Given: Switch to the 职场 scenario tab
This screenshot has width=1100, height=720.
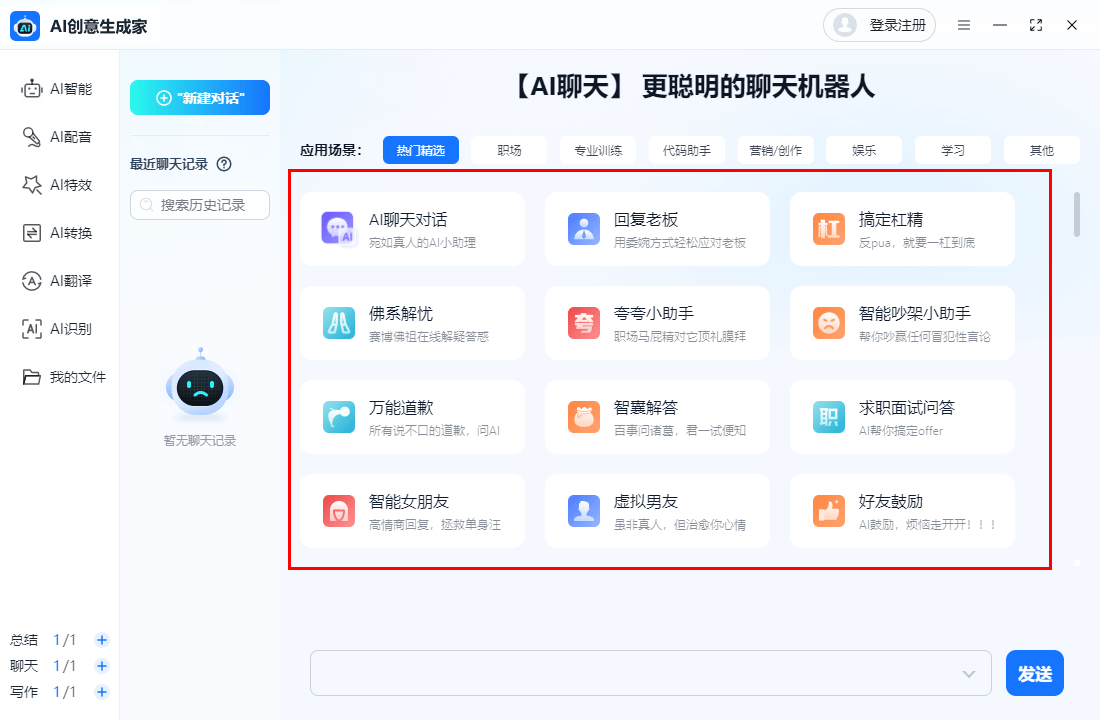Looking at the screenshot, I should pos(509,150).
